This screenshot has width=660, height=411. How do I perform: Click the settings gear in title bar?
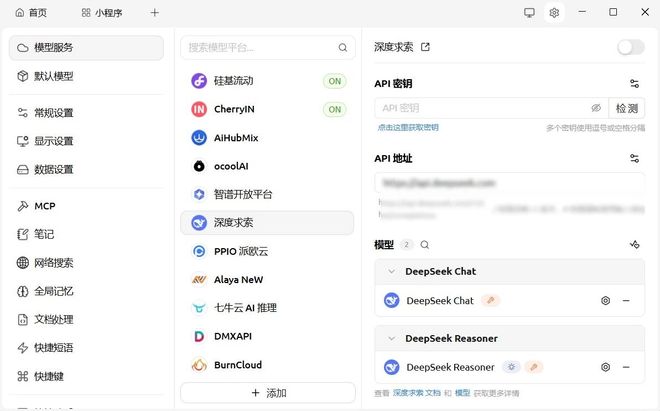click(x=554, y=13)
